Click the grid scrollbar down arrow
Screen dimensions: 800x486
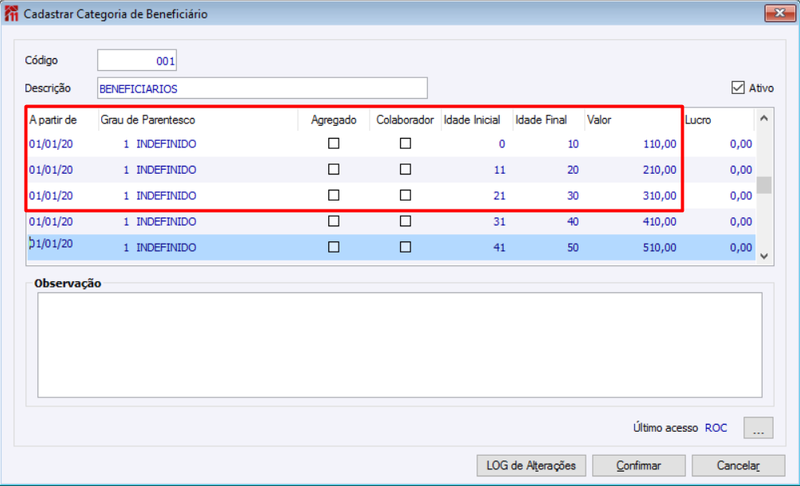[x=764, y=256]
